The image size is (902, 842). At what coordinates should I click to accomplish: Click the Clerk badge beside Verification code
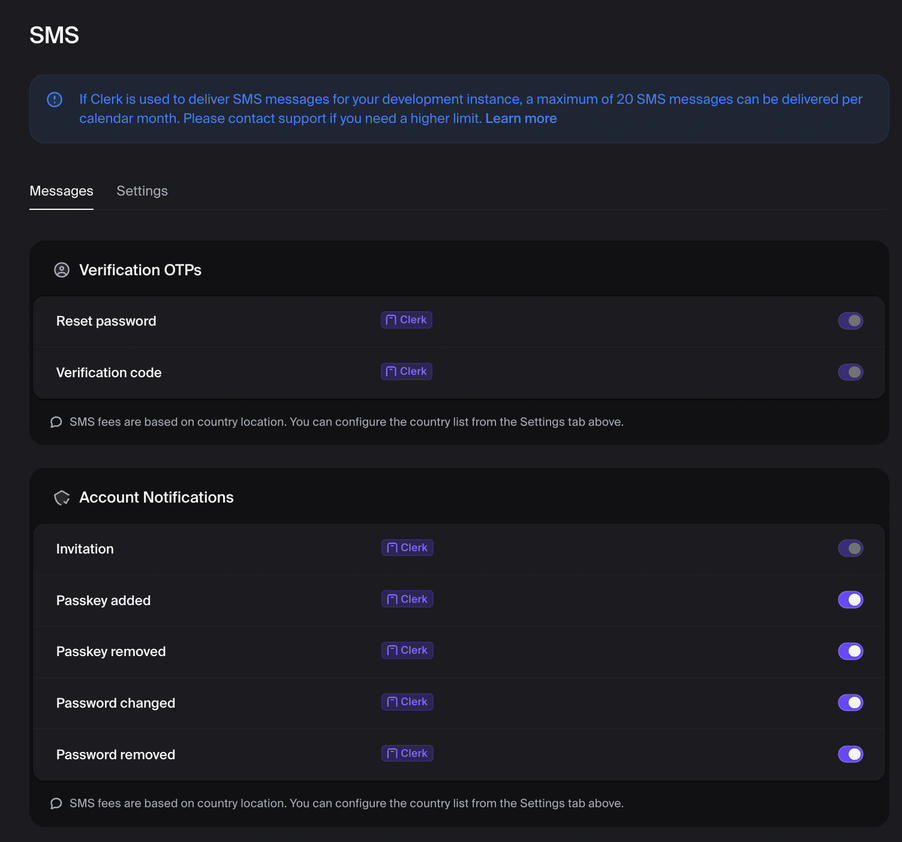click(406, 370)
